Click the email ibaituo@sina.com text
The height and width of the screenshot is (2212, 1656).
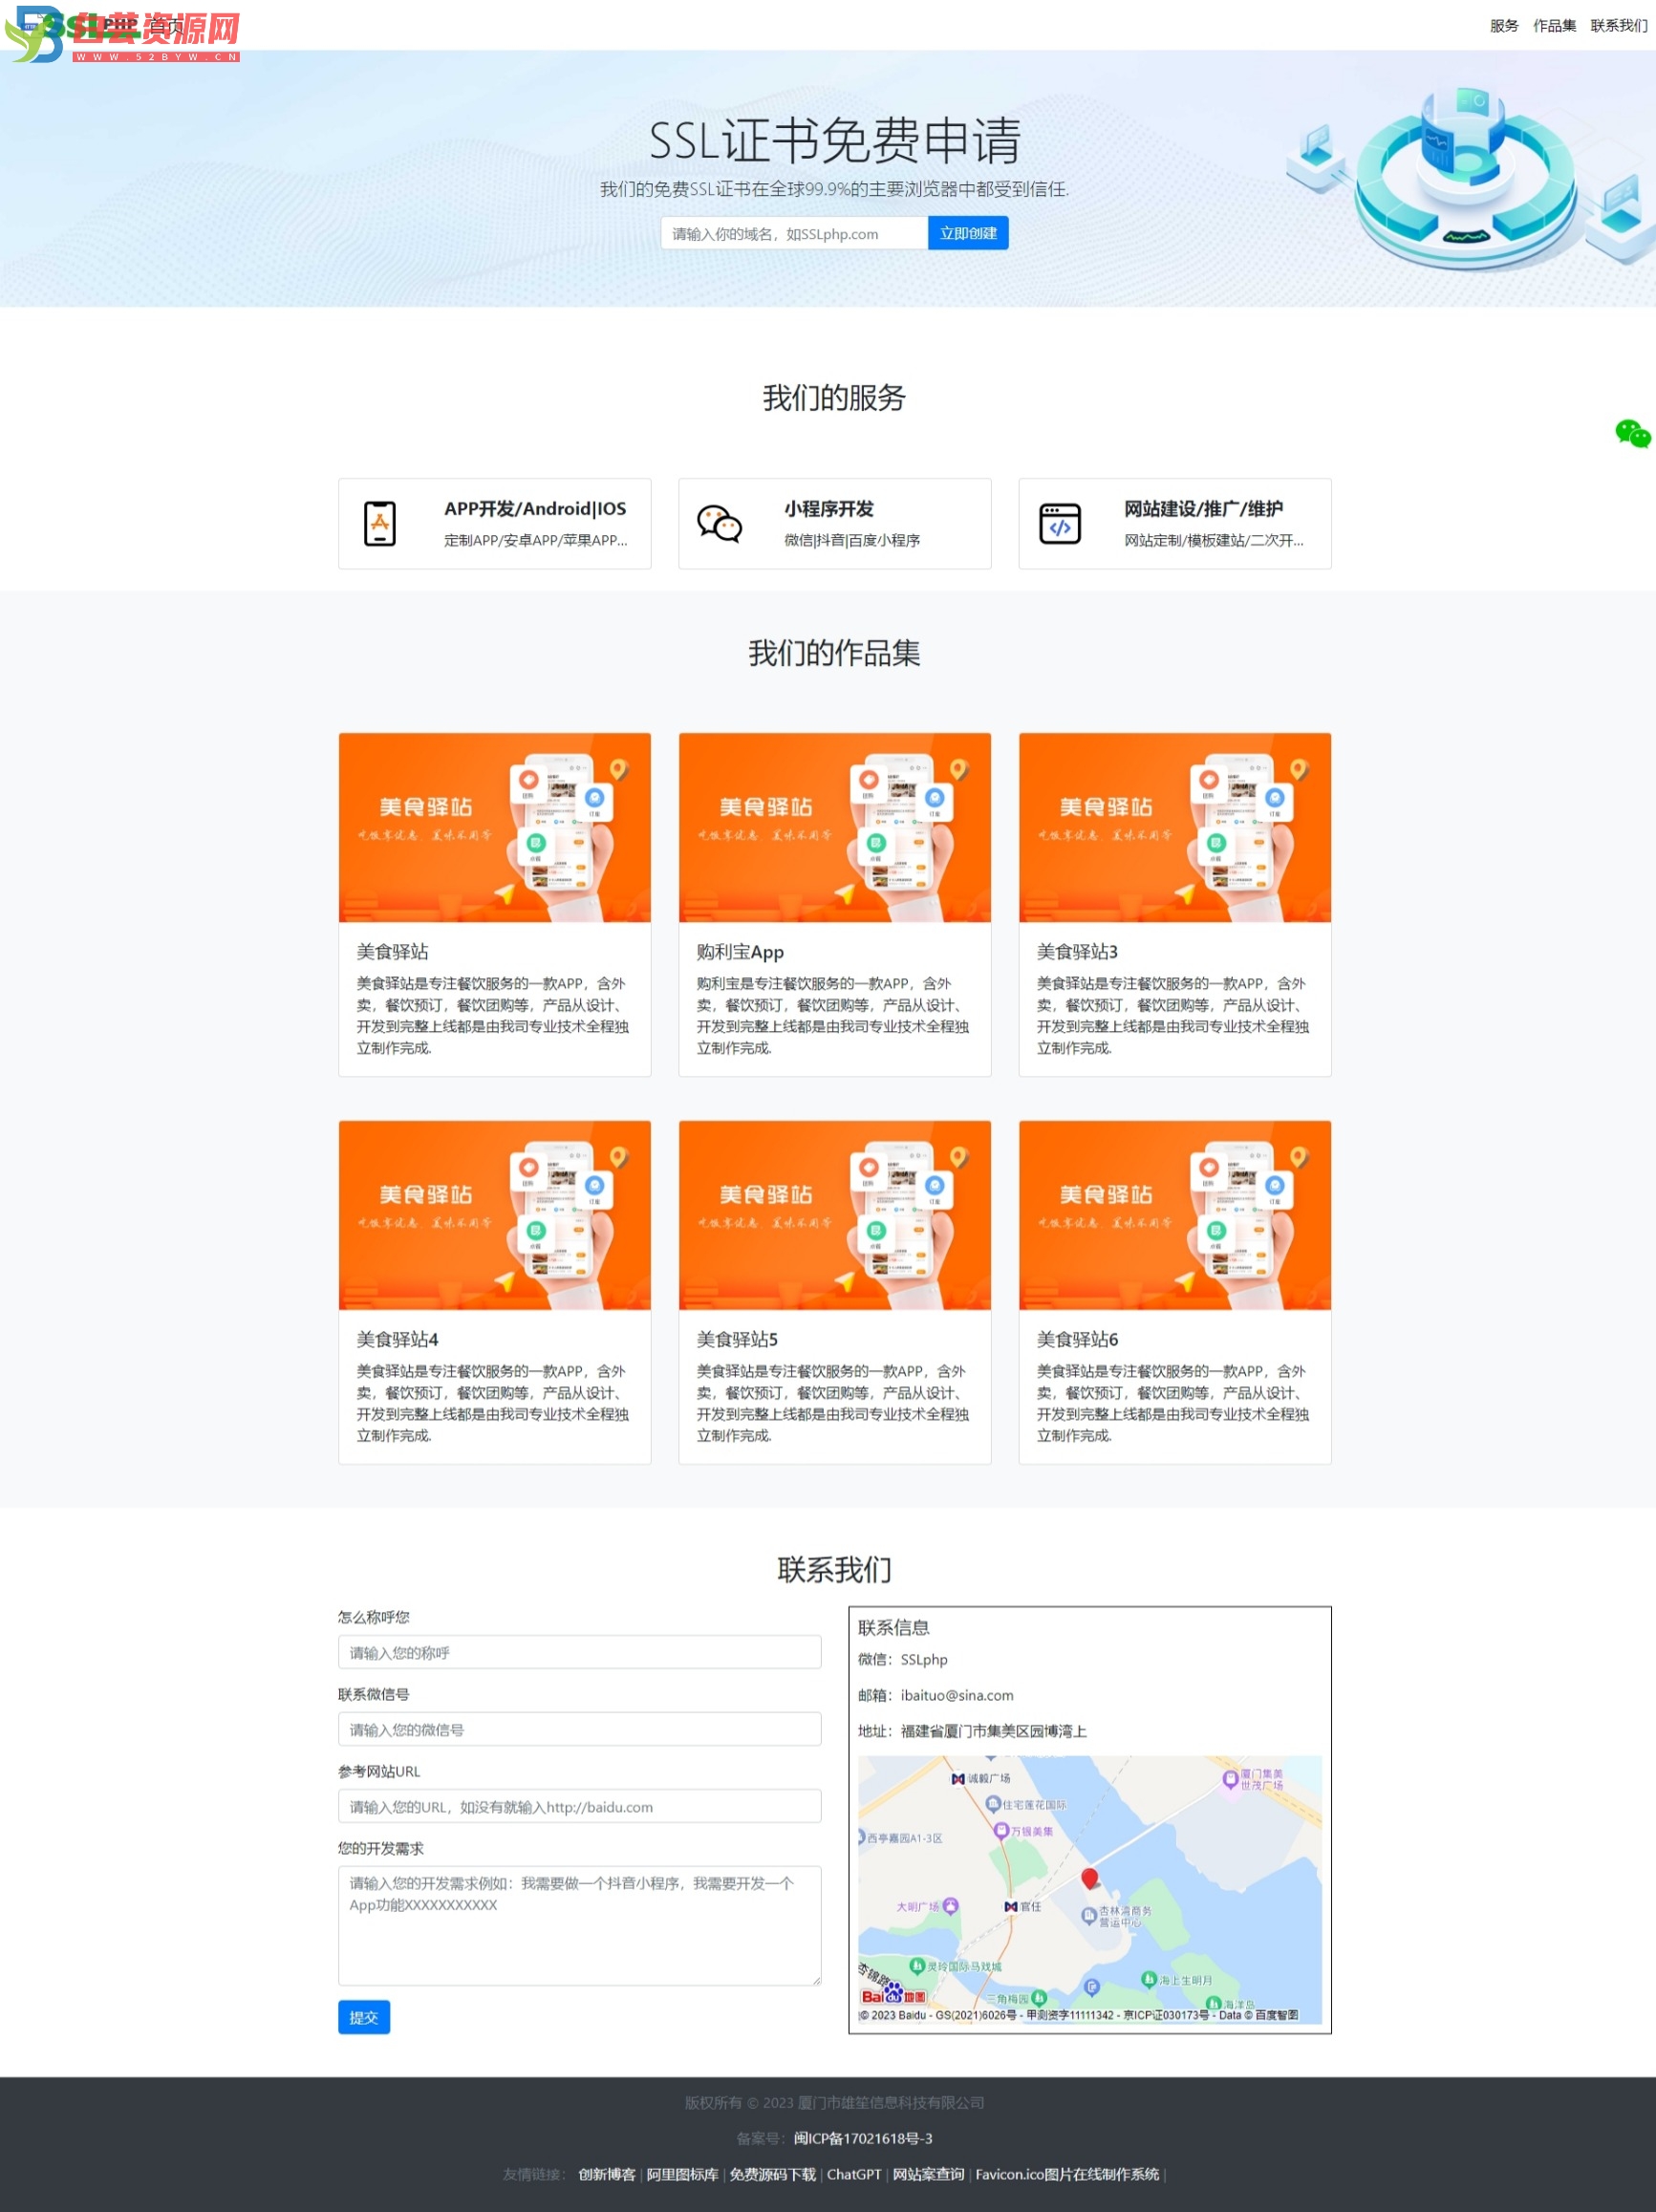[x=957, y=1695]
